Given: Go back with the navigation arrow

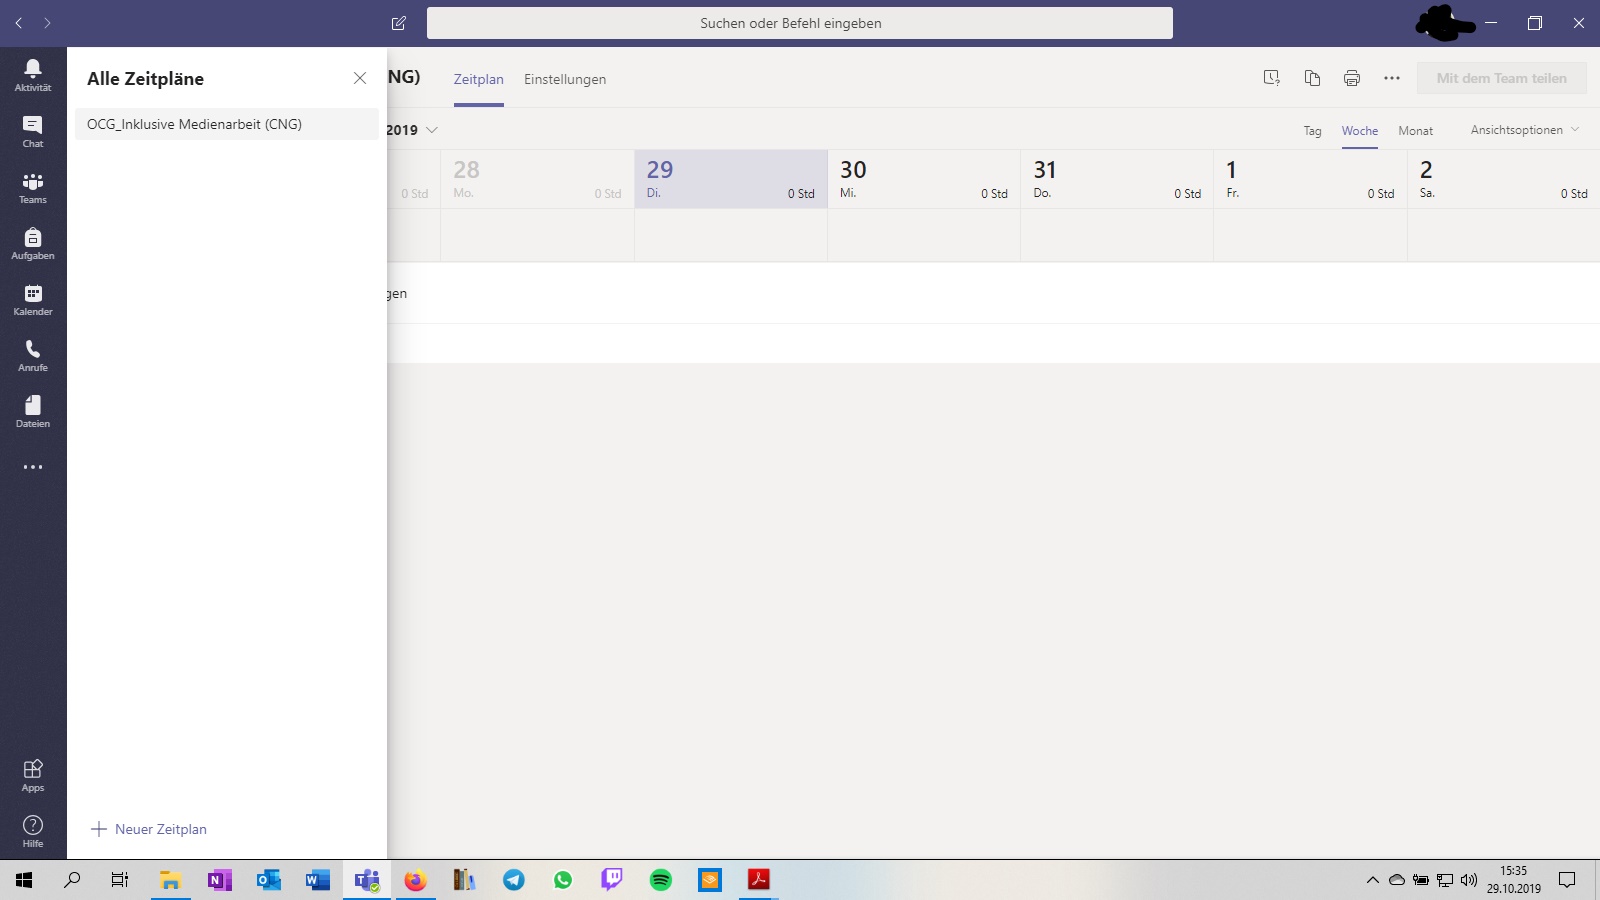Looking at the screenshot, I should (x=19, y=23).
